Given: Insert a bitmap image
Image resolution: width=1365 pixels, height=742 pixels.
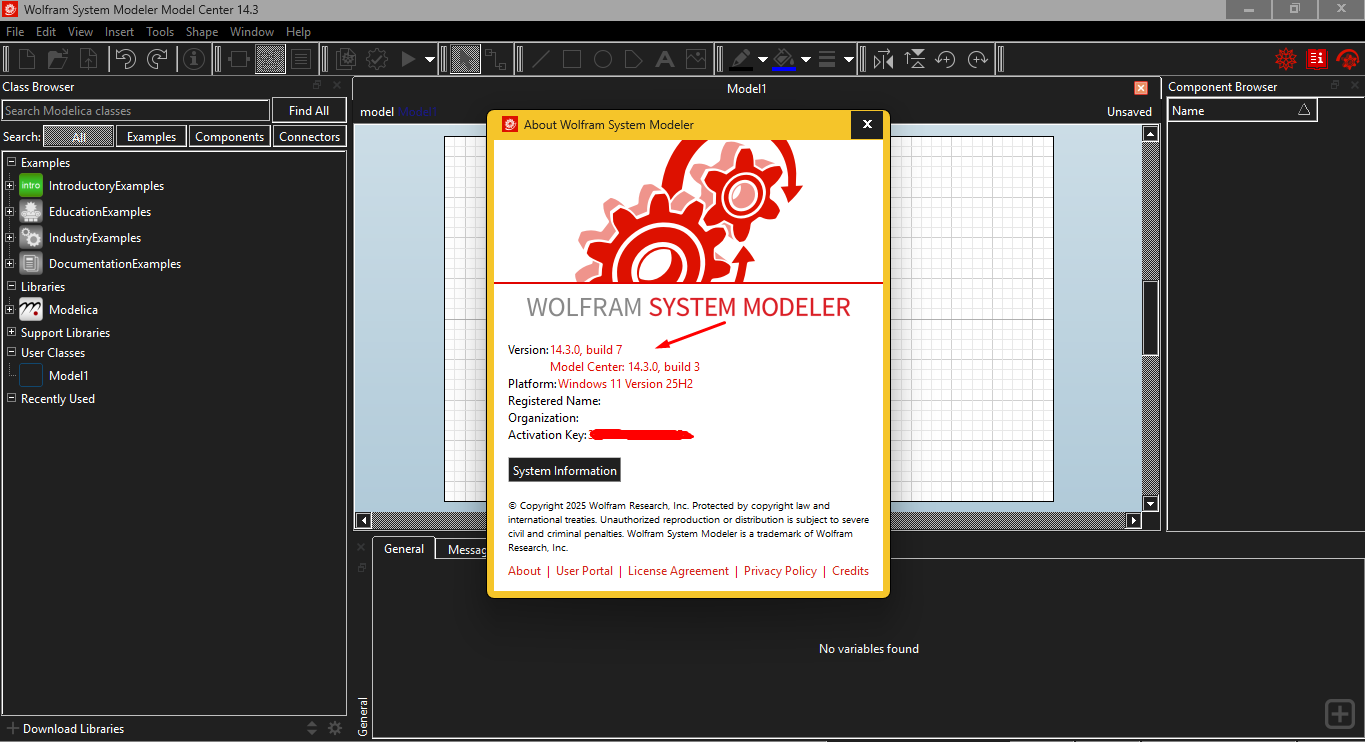Looking at the screenshot, I should pyautogui.click(x=695, y=59).
